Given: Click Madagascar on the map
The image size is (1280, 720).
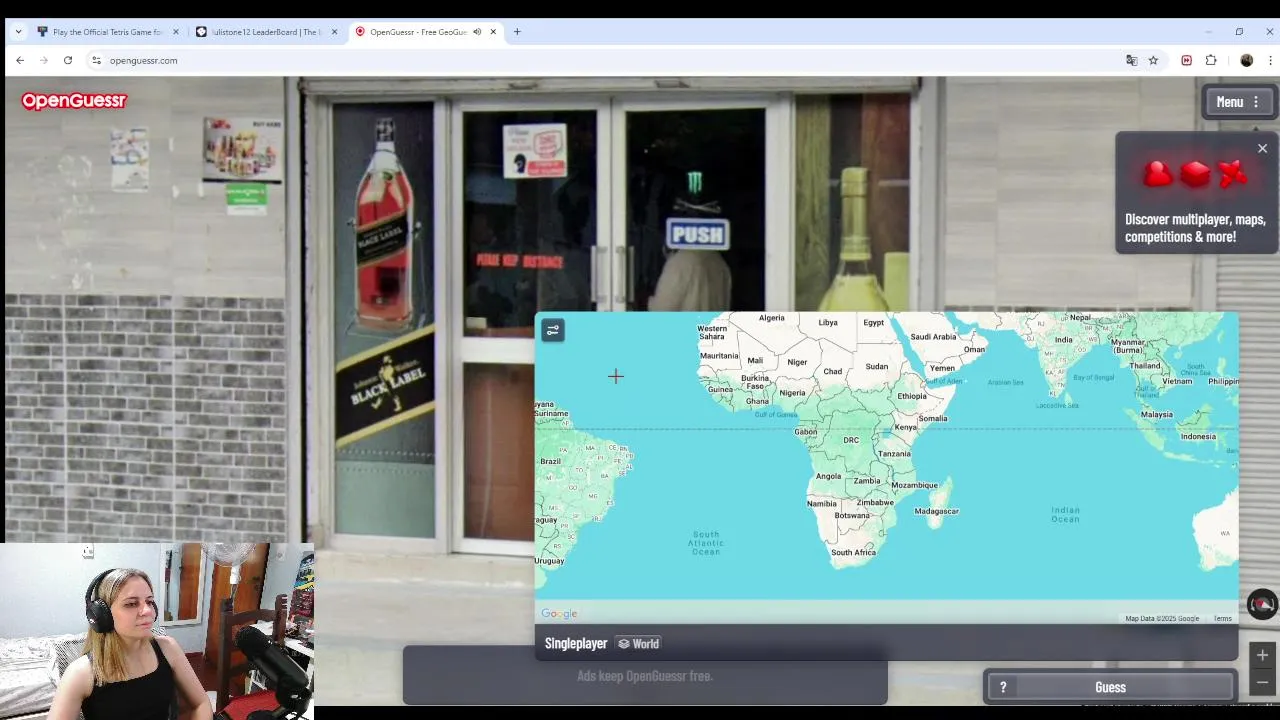Looking at the screenshot, I should click(937, 511).
